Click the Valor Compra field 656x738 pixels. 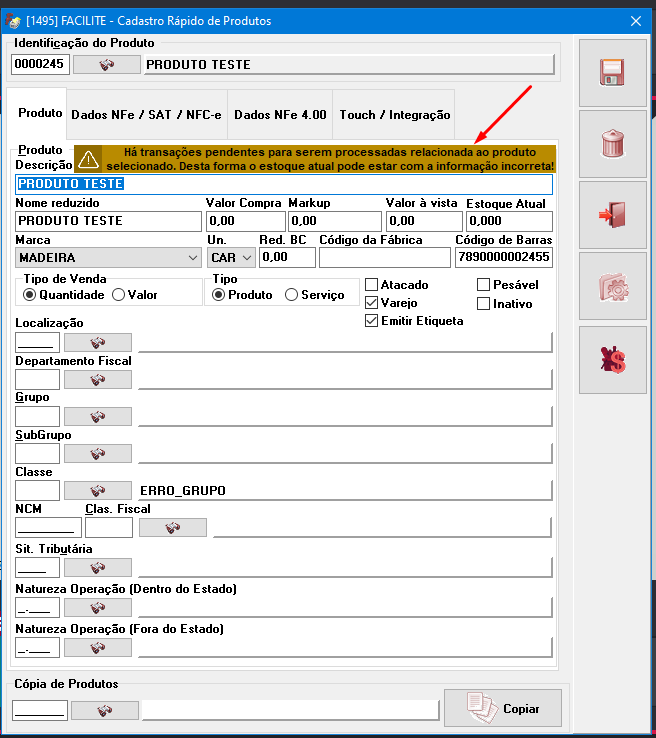246,221
